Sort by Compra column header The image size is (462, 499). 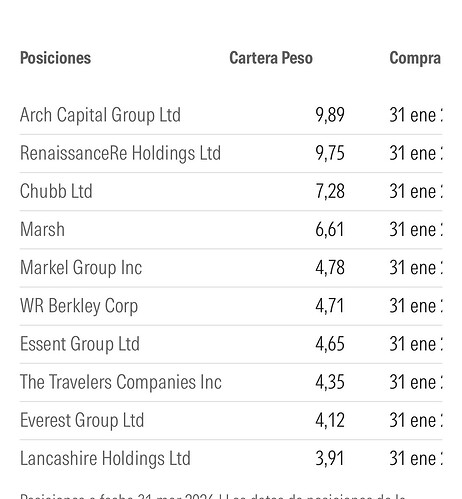pos(415,58)
